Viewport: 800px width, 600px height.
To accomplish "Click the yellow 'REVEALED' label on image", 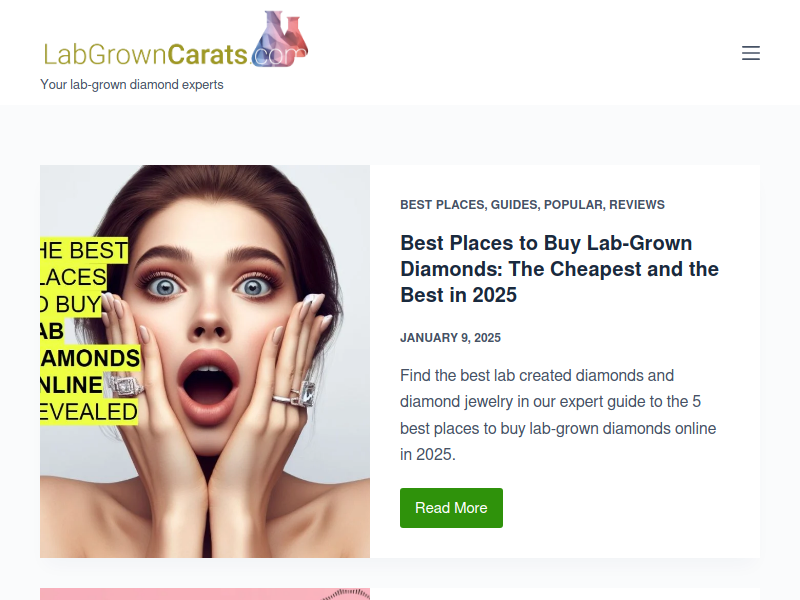I will coord(89,412).
